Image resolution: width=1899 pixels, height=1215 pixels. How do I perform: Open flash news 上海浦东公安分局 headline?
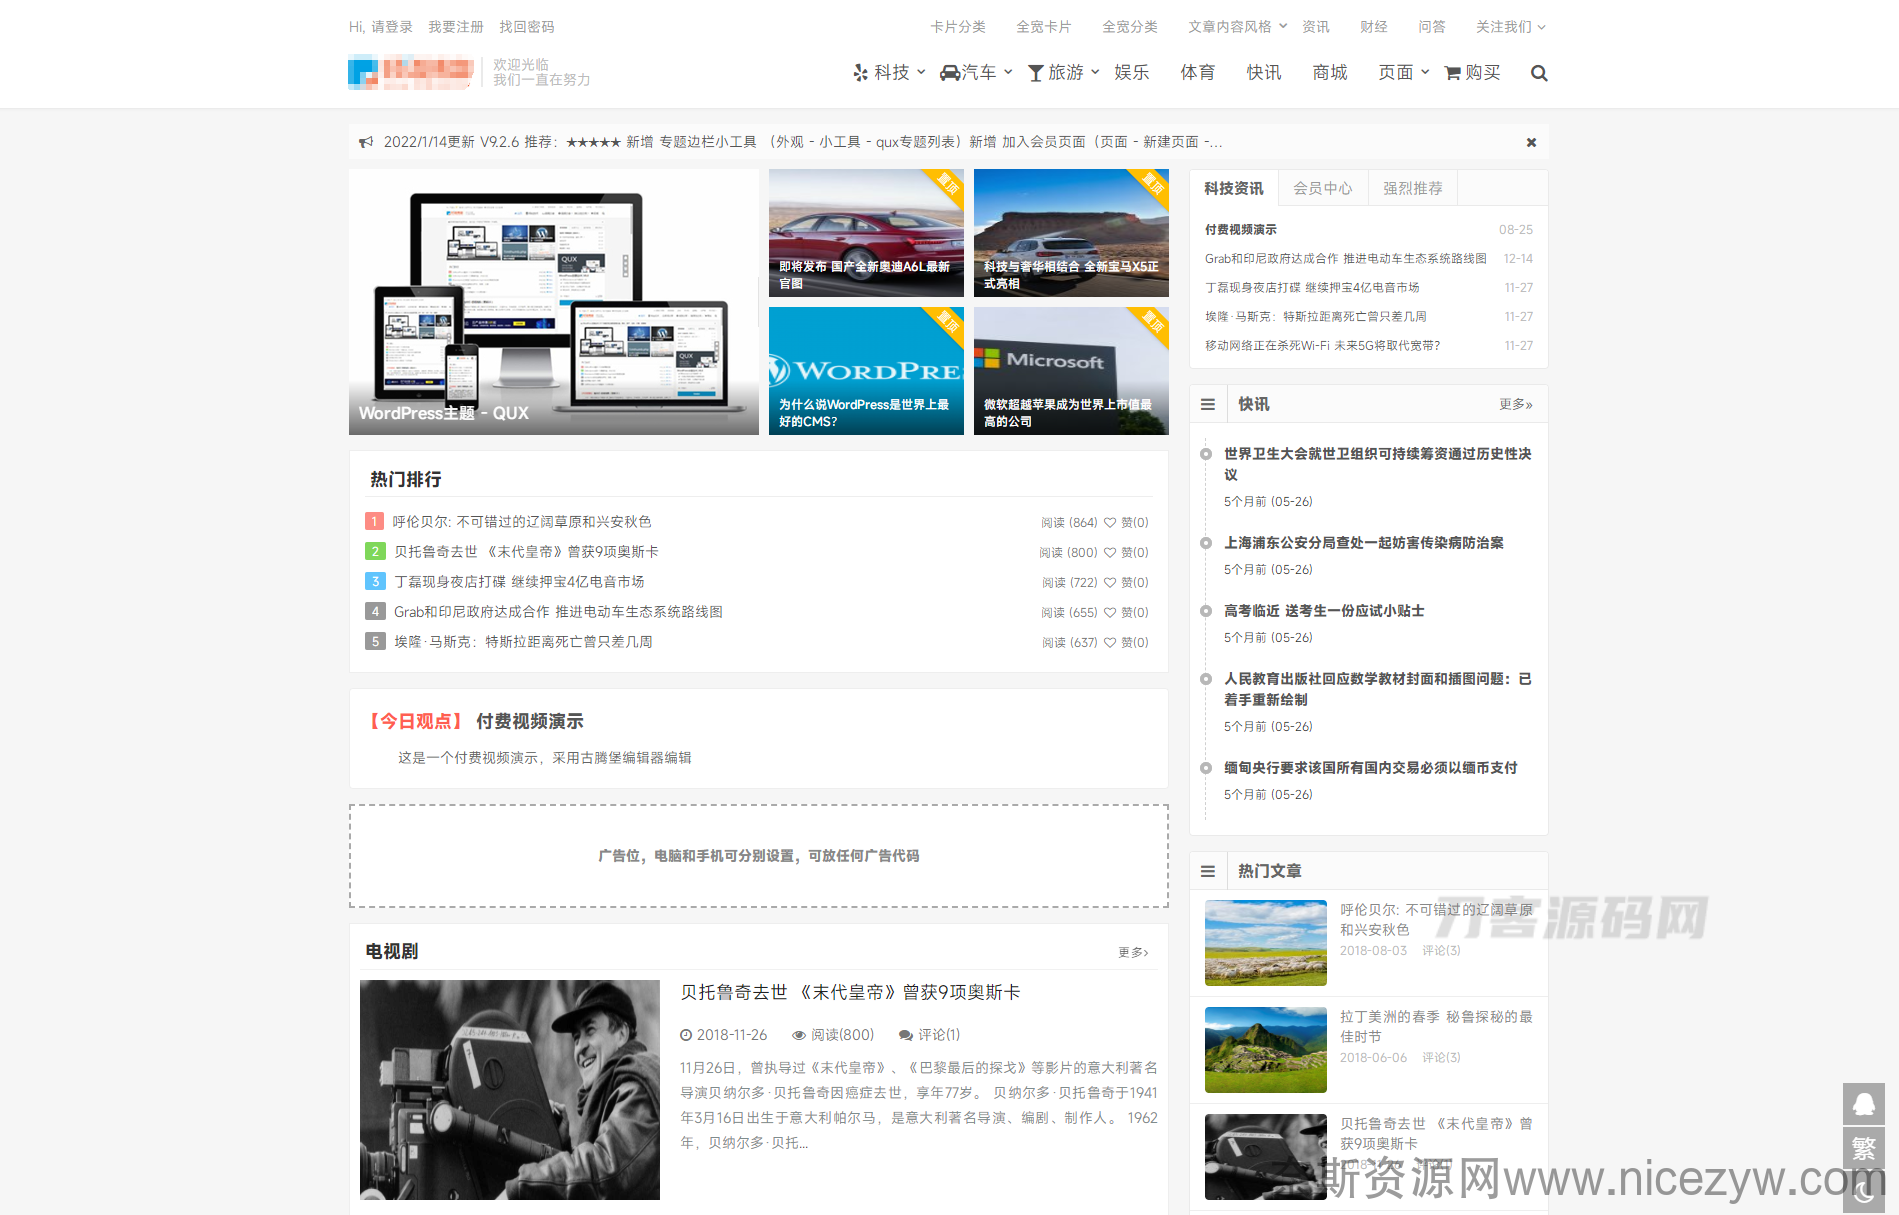(x=1364, y=543)
